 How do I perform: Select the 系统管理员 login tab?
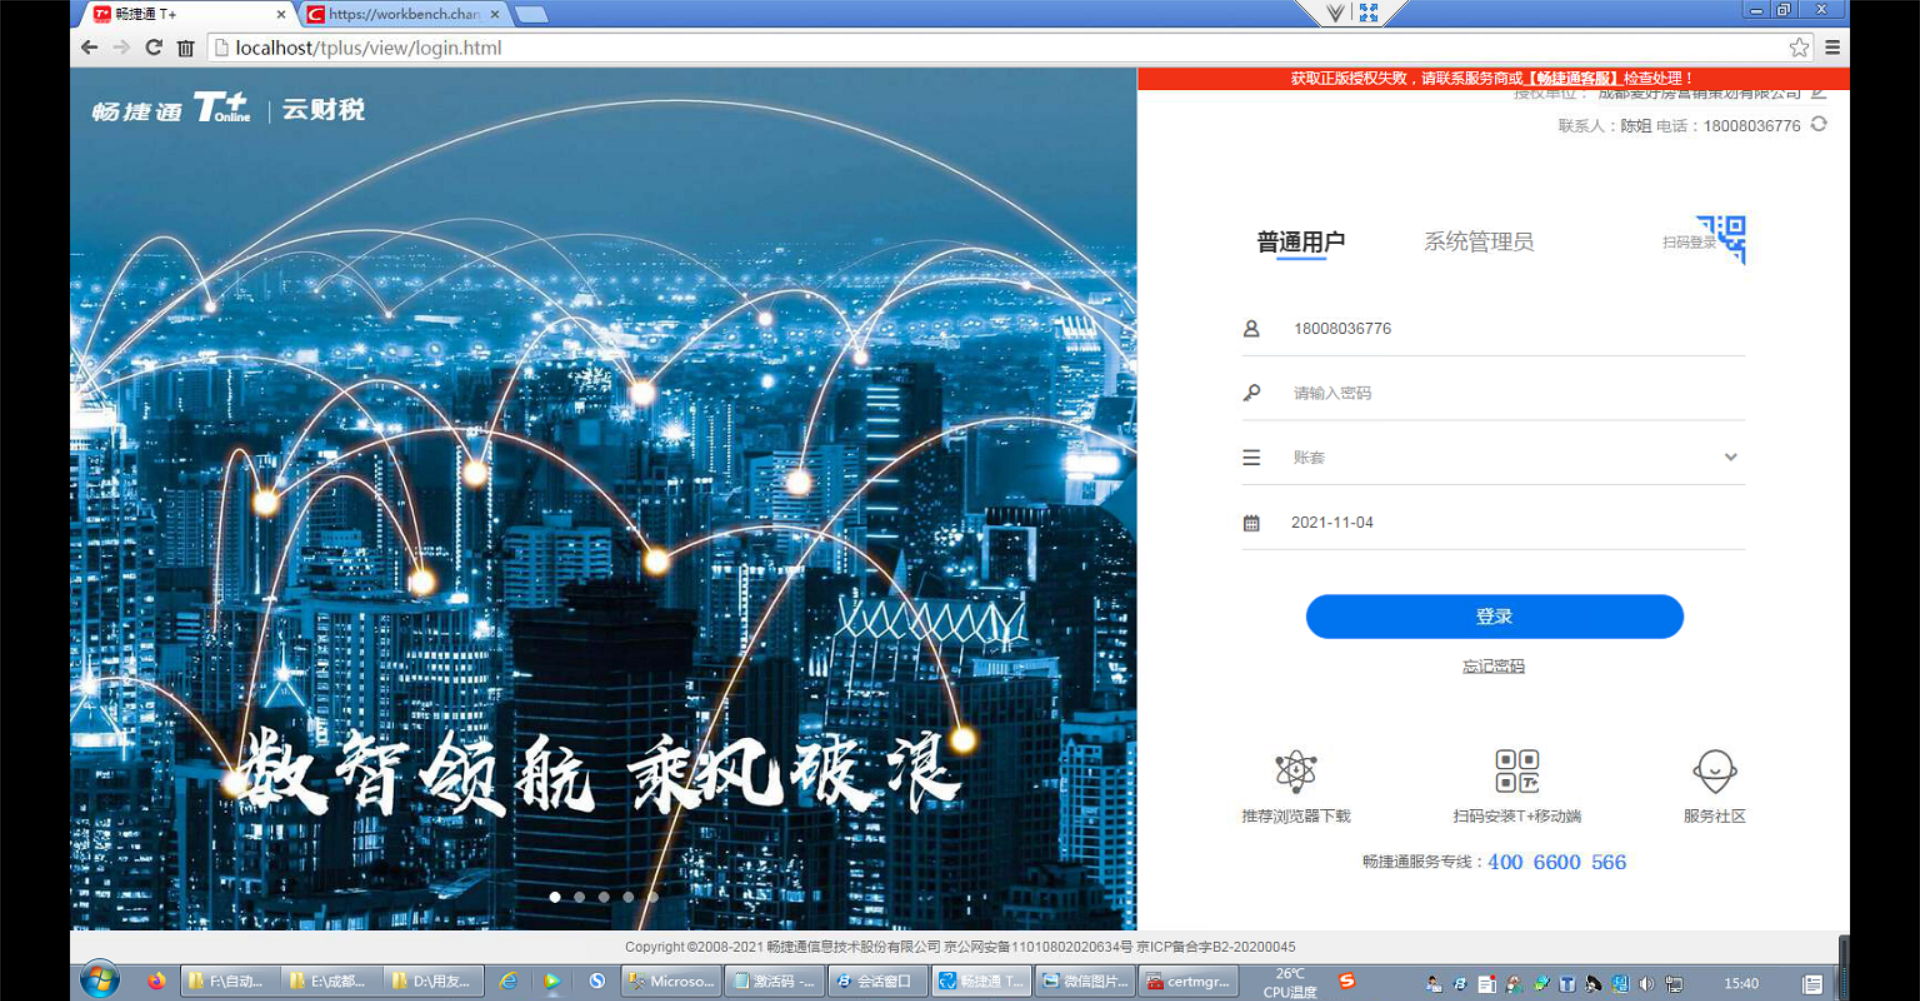[x=1479, y=242]
